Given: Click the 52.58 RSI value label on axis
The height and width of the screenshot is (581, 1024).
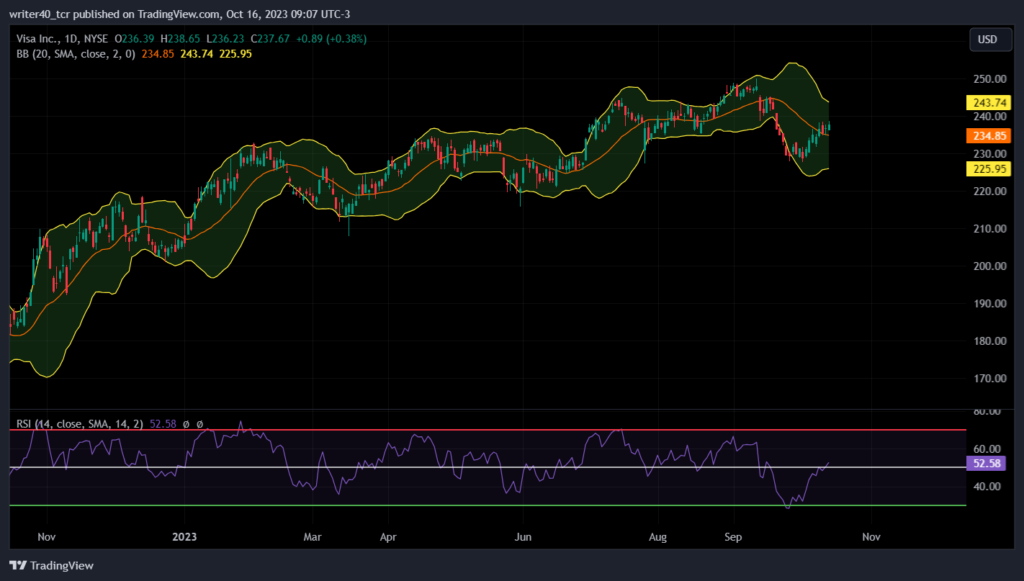Looking at the screenshot, I should tap(986, 463).
